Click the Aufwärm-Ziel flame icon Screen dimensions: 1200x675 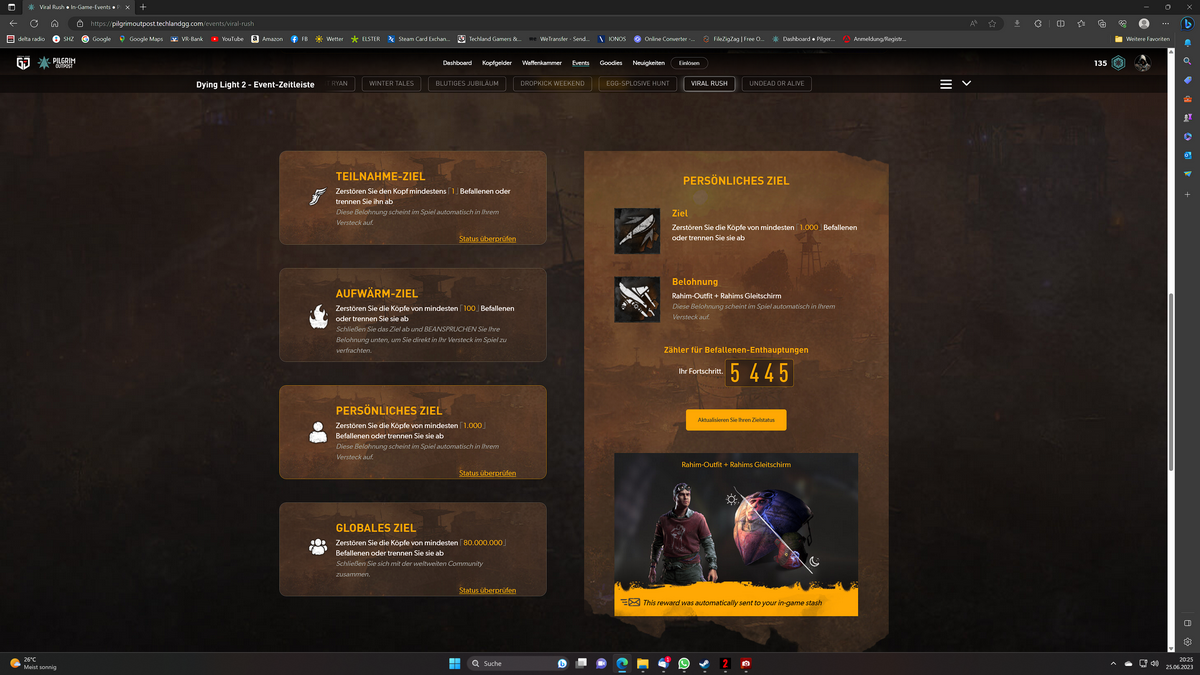(x=318, y=317)
